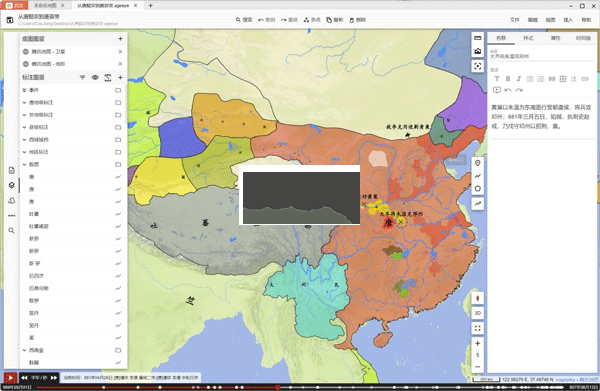Click the save icon beside the map title

[x=10, y=20]
